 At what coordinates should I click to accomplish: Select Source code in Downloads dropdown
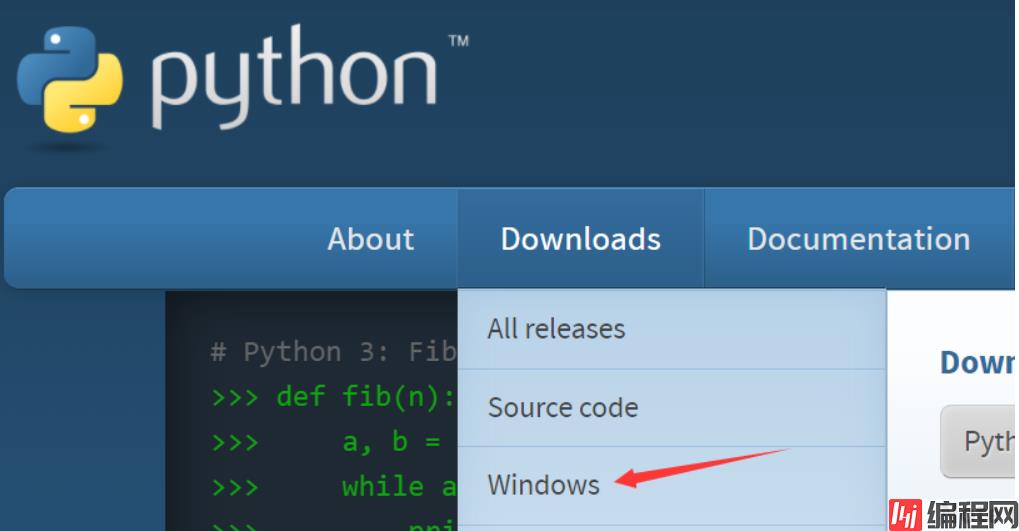[562, 408]
